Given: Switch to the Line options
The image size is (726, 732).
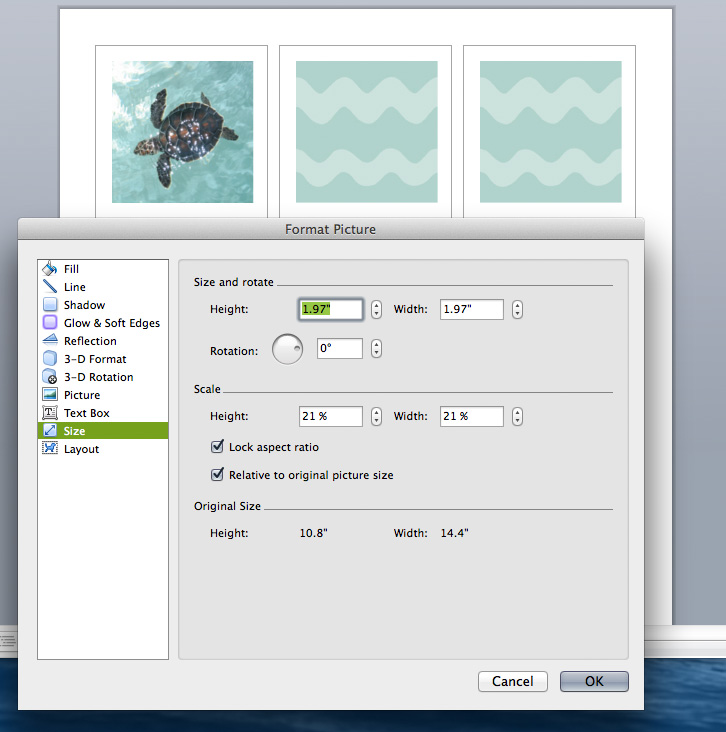Looking at the screenshot, I should tap(103, 287).
